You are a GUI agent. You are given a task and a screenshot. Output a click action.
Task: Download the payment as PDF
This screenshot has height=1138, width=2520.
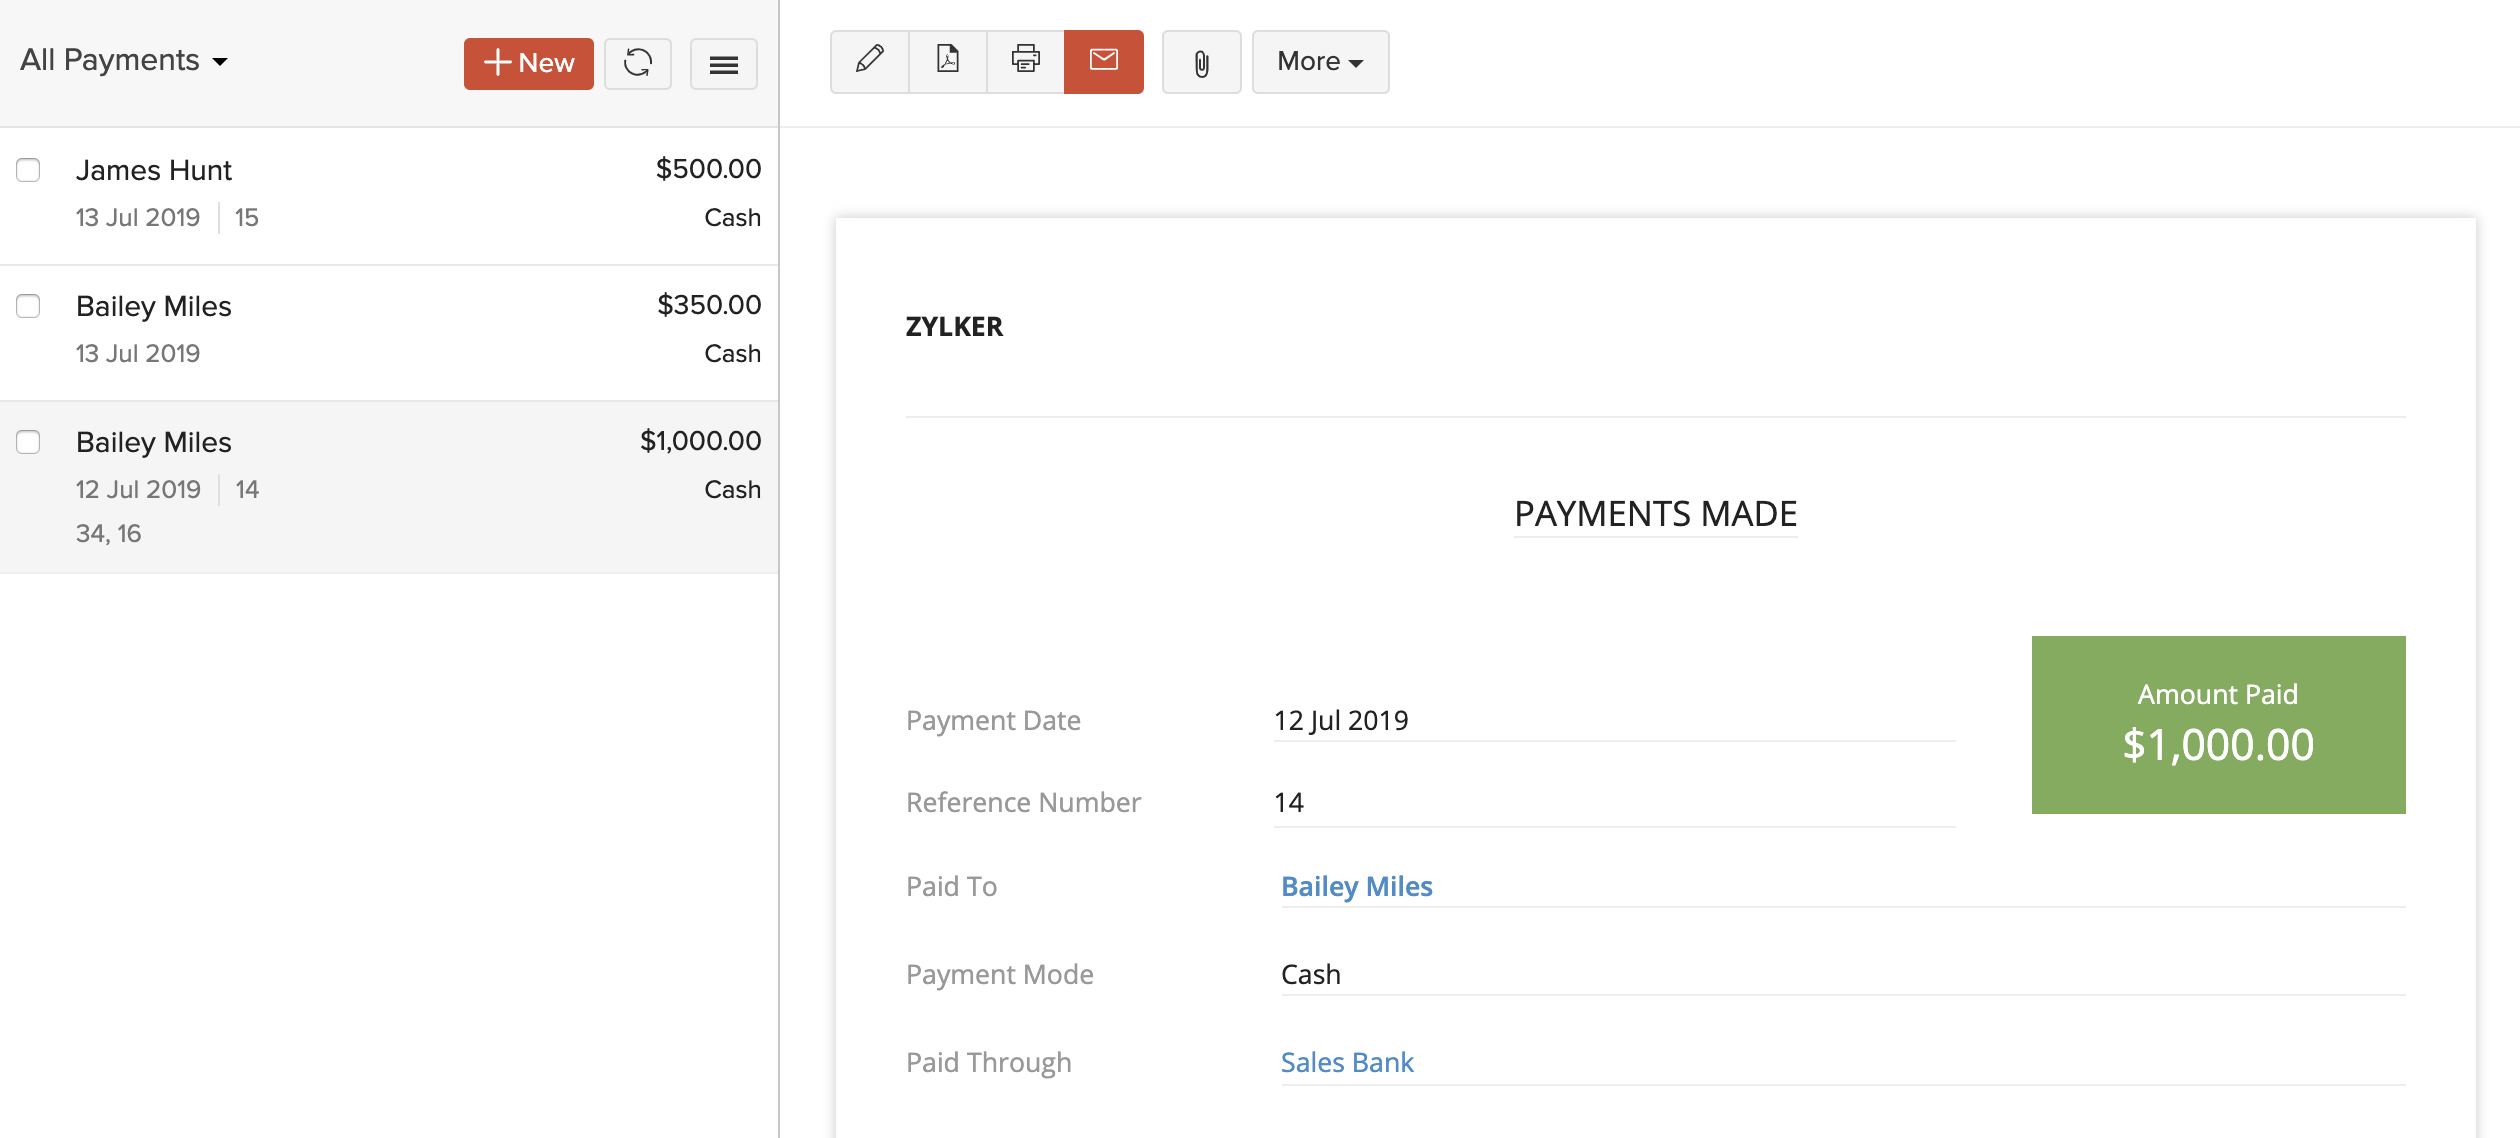[x=947, y=61]
